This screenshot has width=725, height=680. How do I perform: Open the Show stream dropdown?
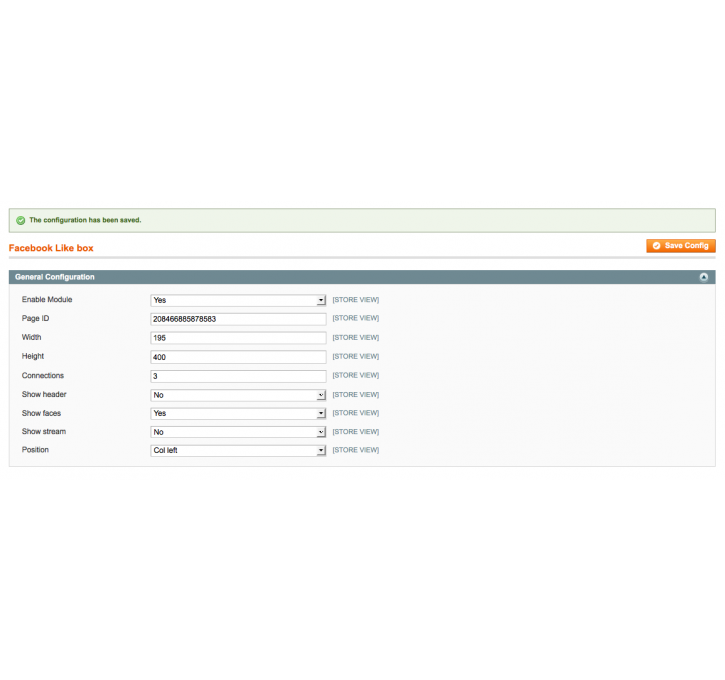coord(238,432)
